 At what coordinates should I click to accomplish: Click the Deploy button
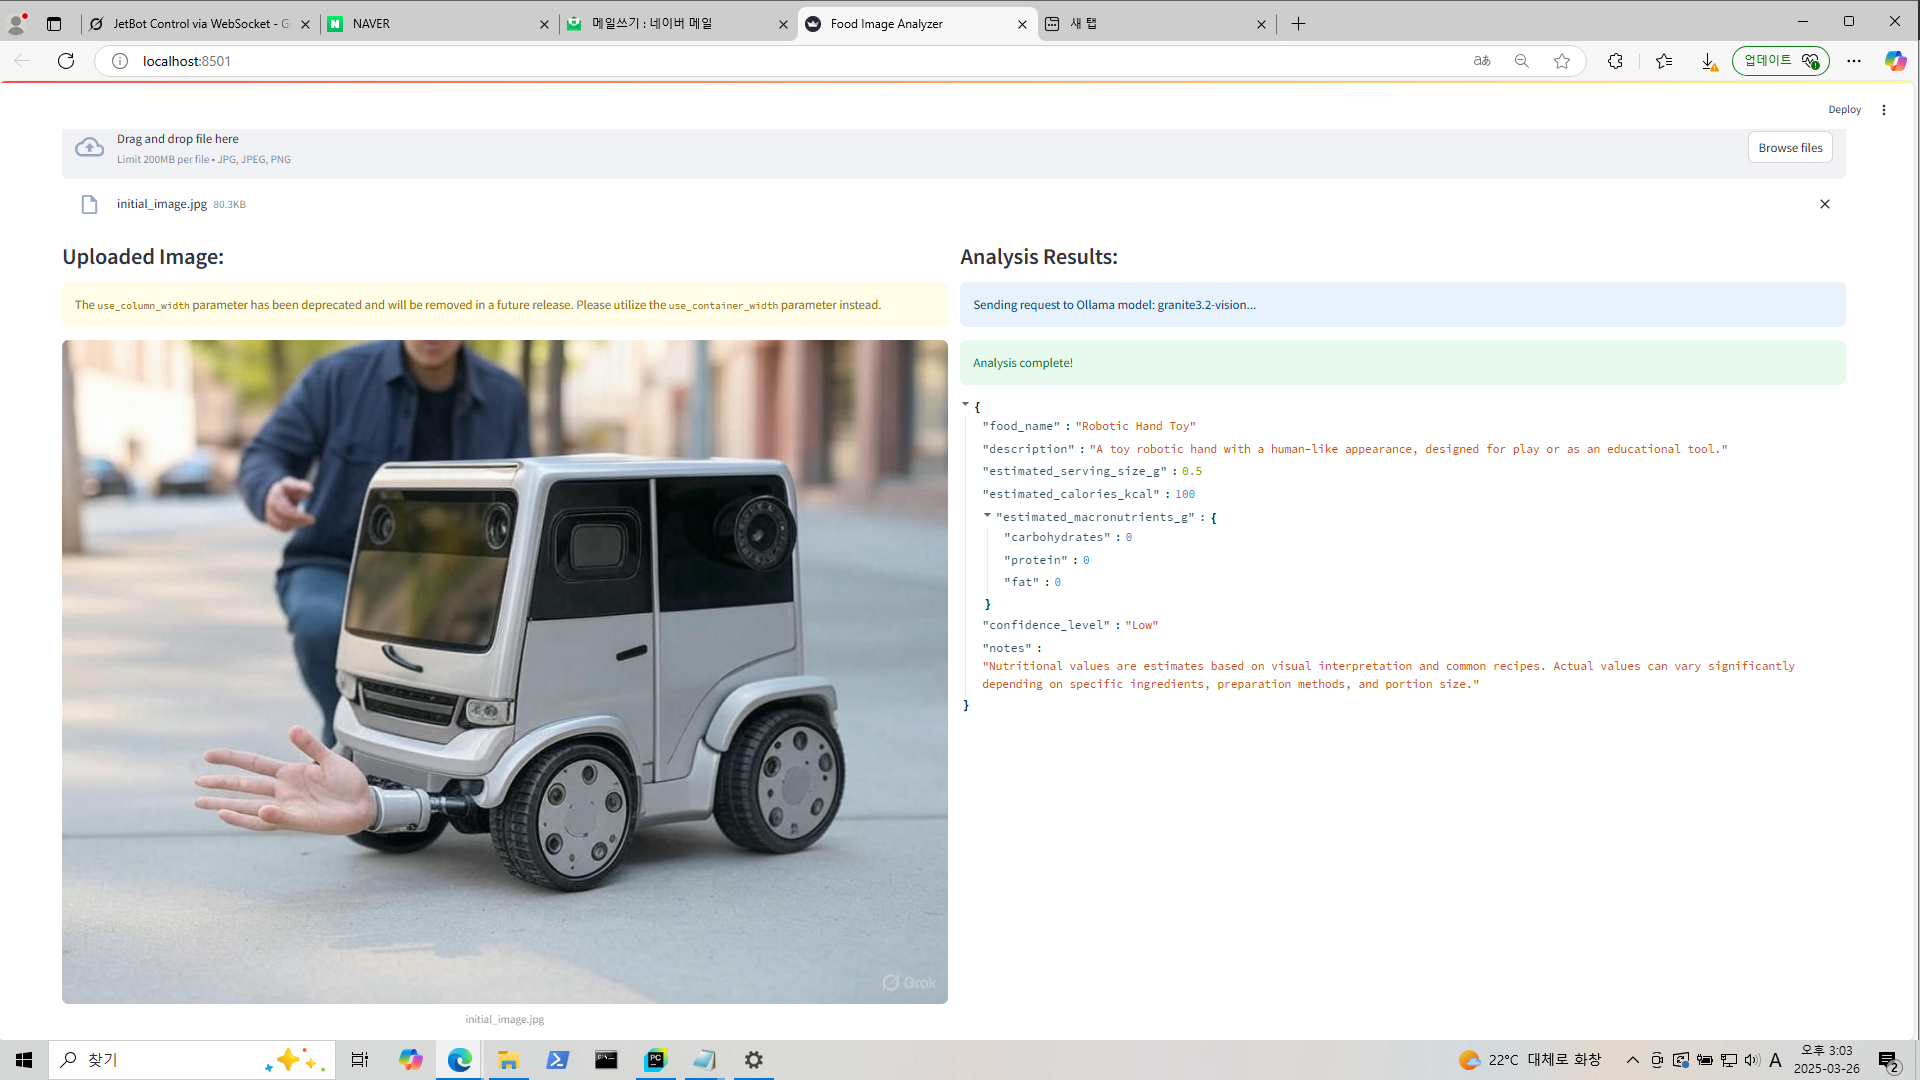[x=1844, y=110]
